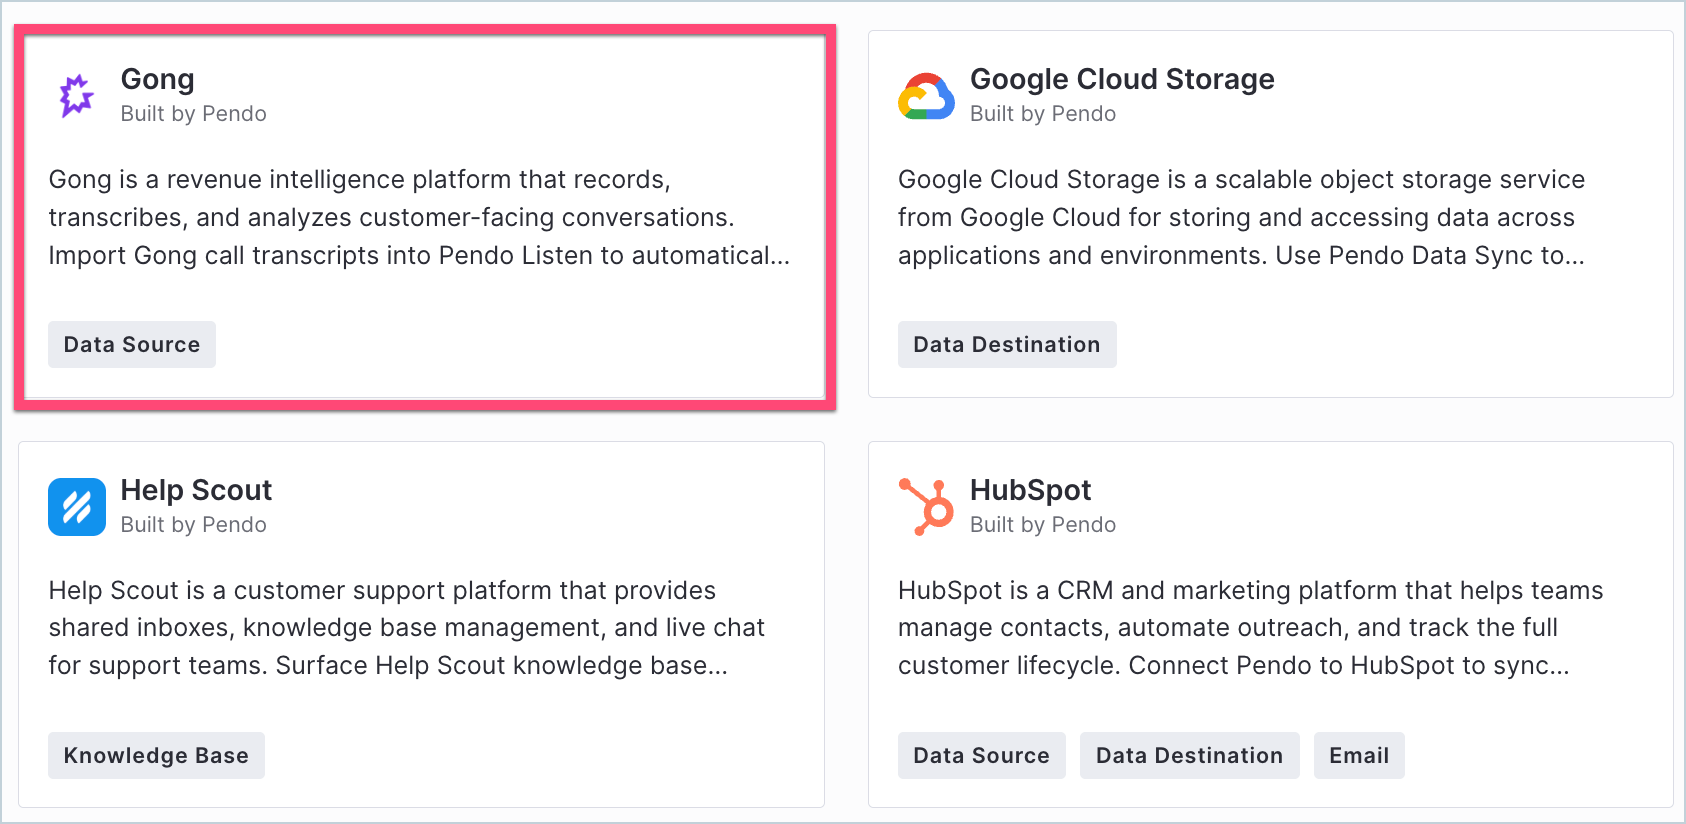Click the Gong description starting "Gong is a revenue"
This screenshot has height=824, width=1686.
pos(419,217)
